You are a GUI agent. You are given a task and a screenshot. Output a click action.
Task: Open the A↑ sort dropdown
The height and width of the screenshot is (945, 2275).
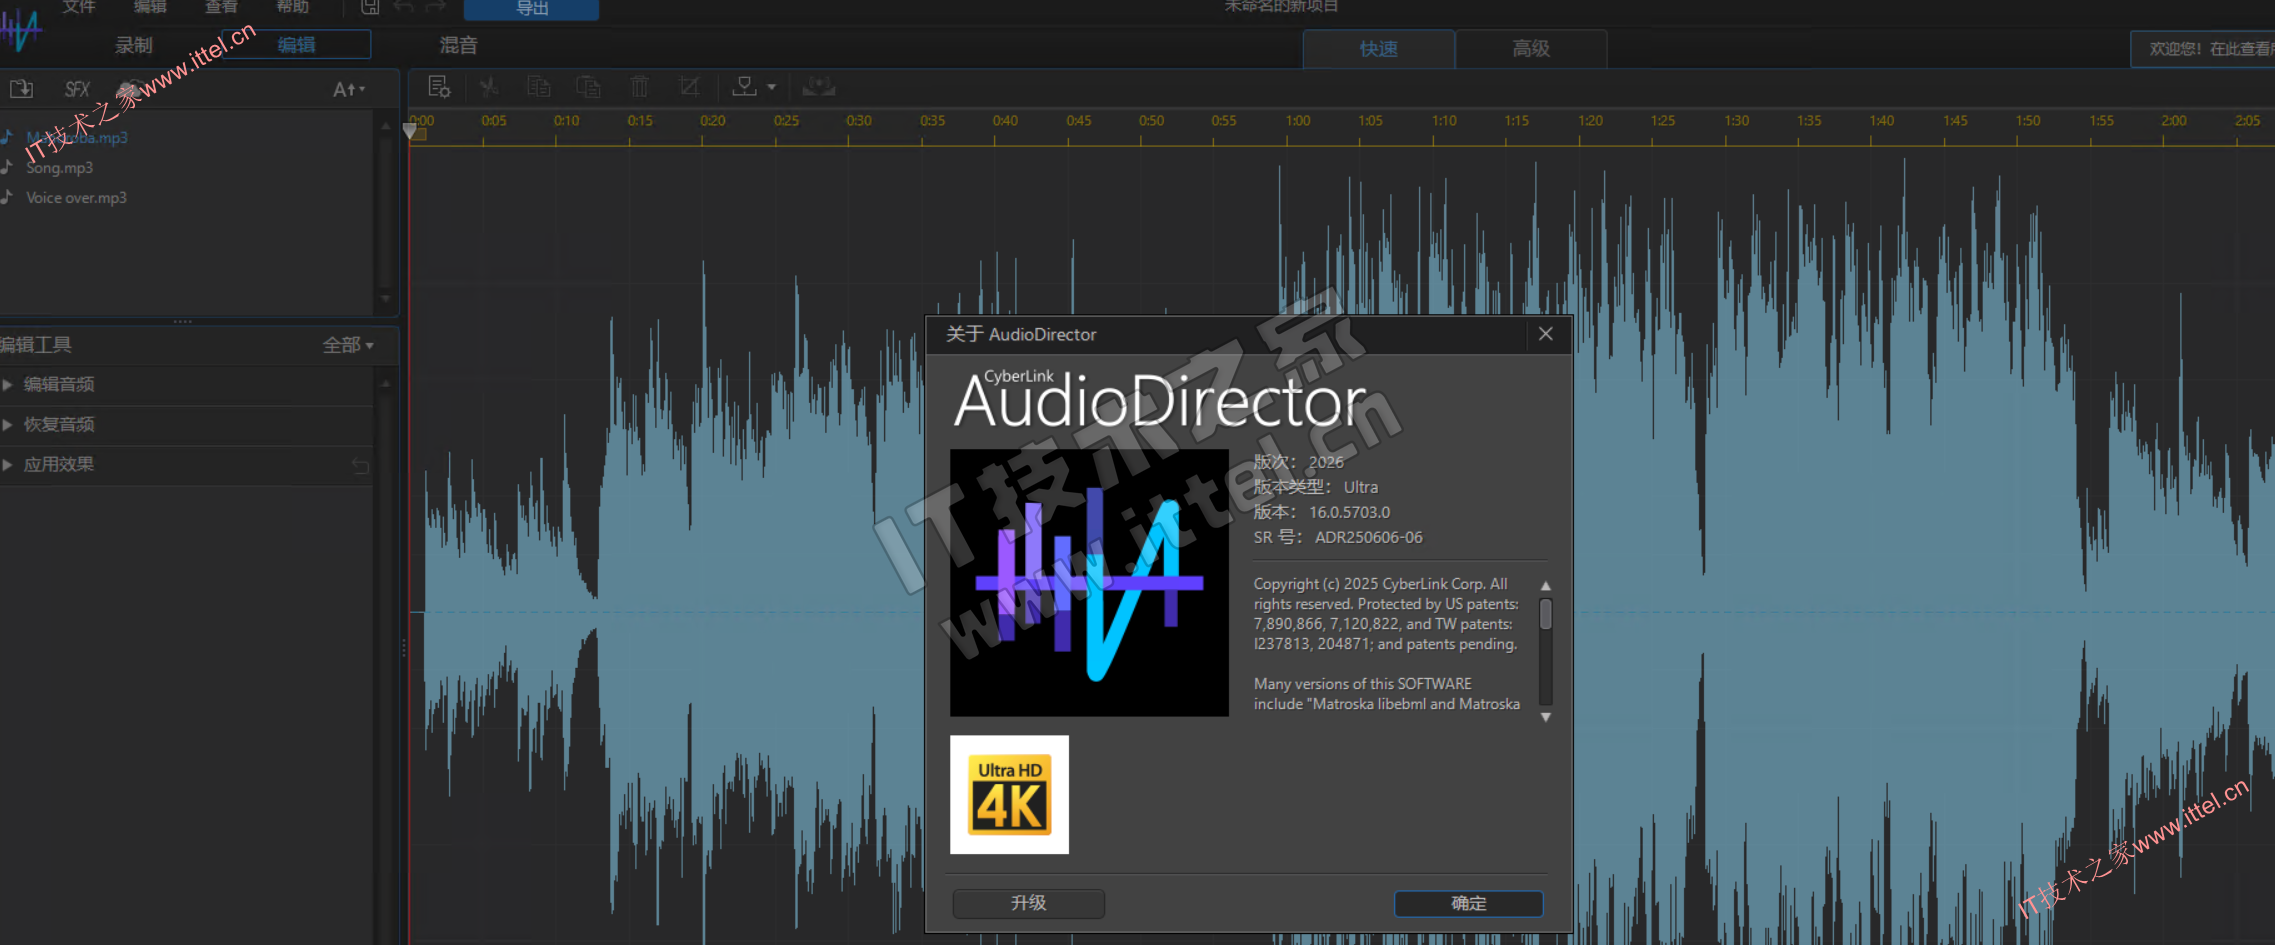pos(348,90)
